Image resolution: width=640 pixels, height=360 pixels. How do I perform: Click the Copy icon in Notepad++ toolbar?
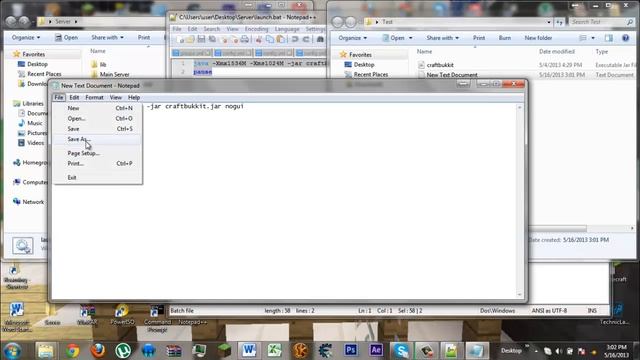[x=270, y=40]
